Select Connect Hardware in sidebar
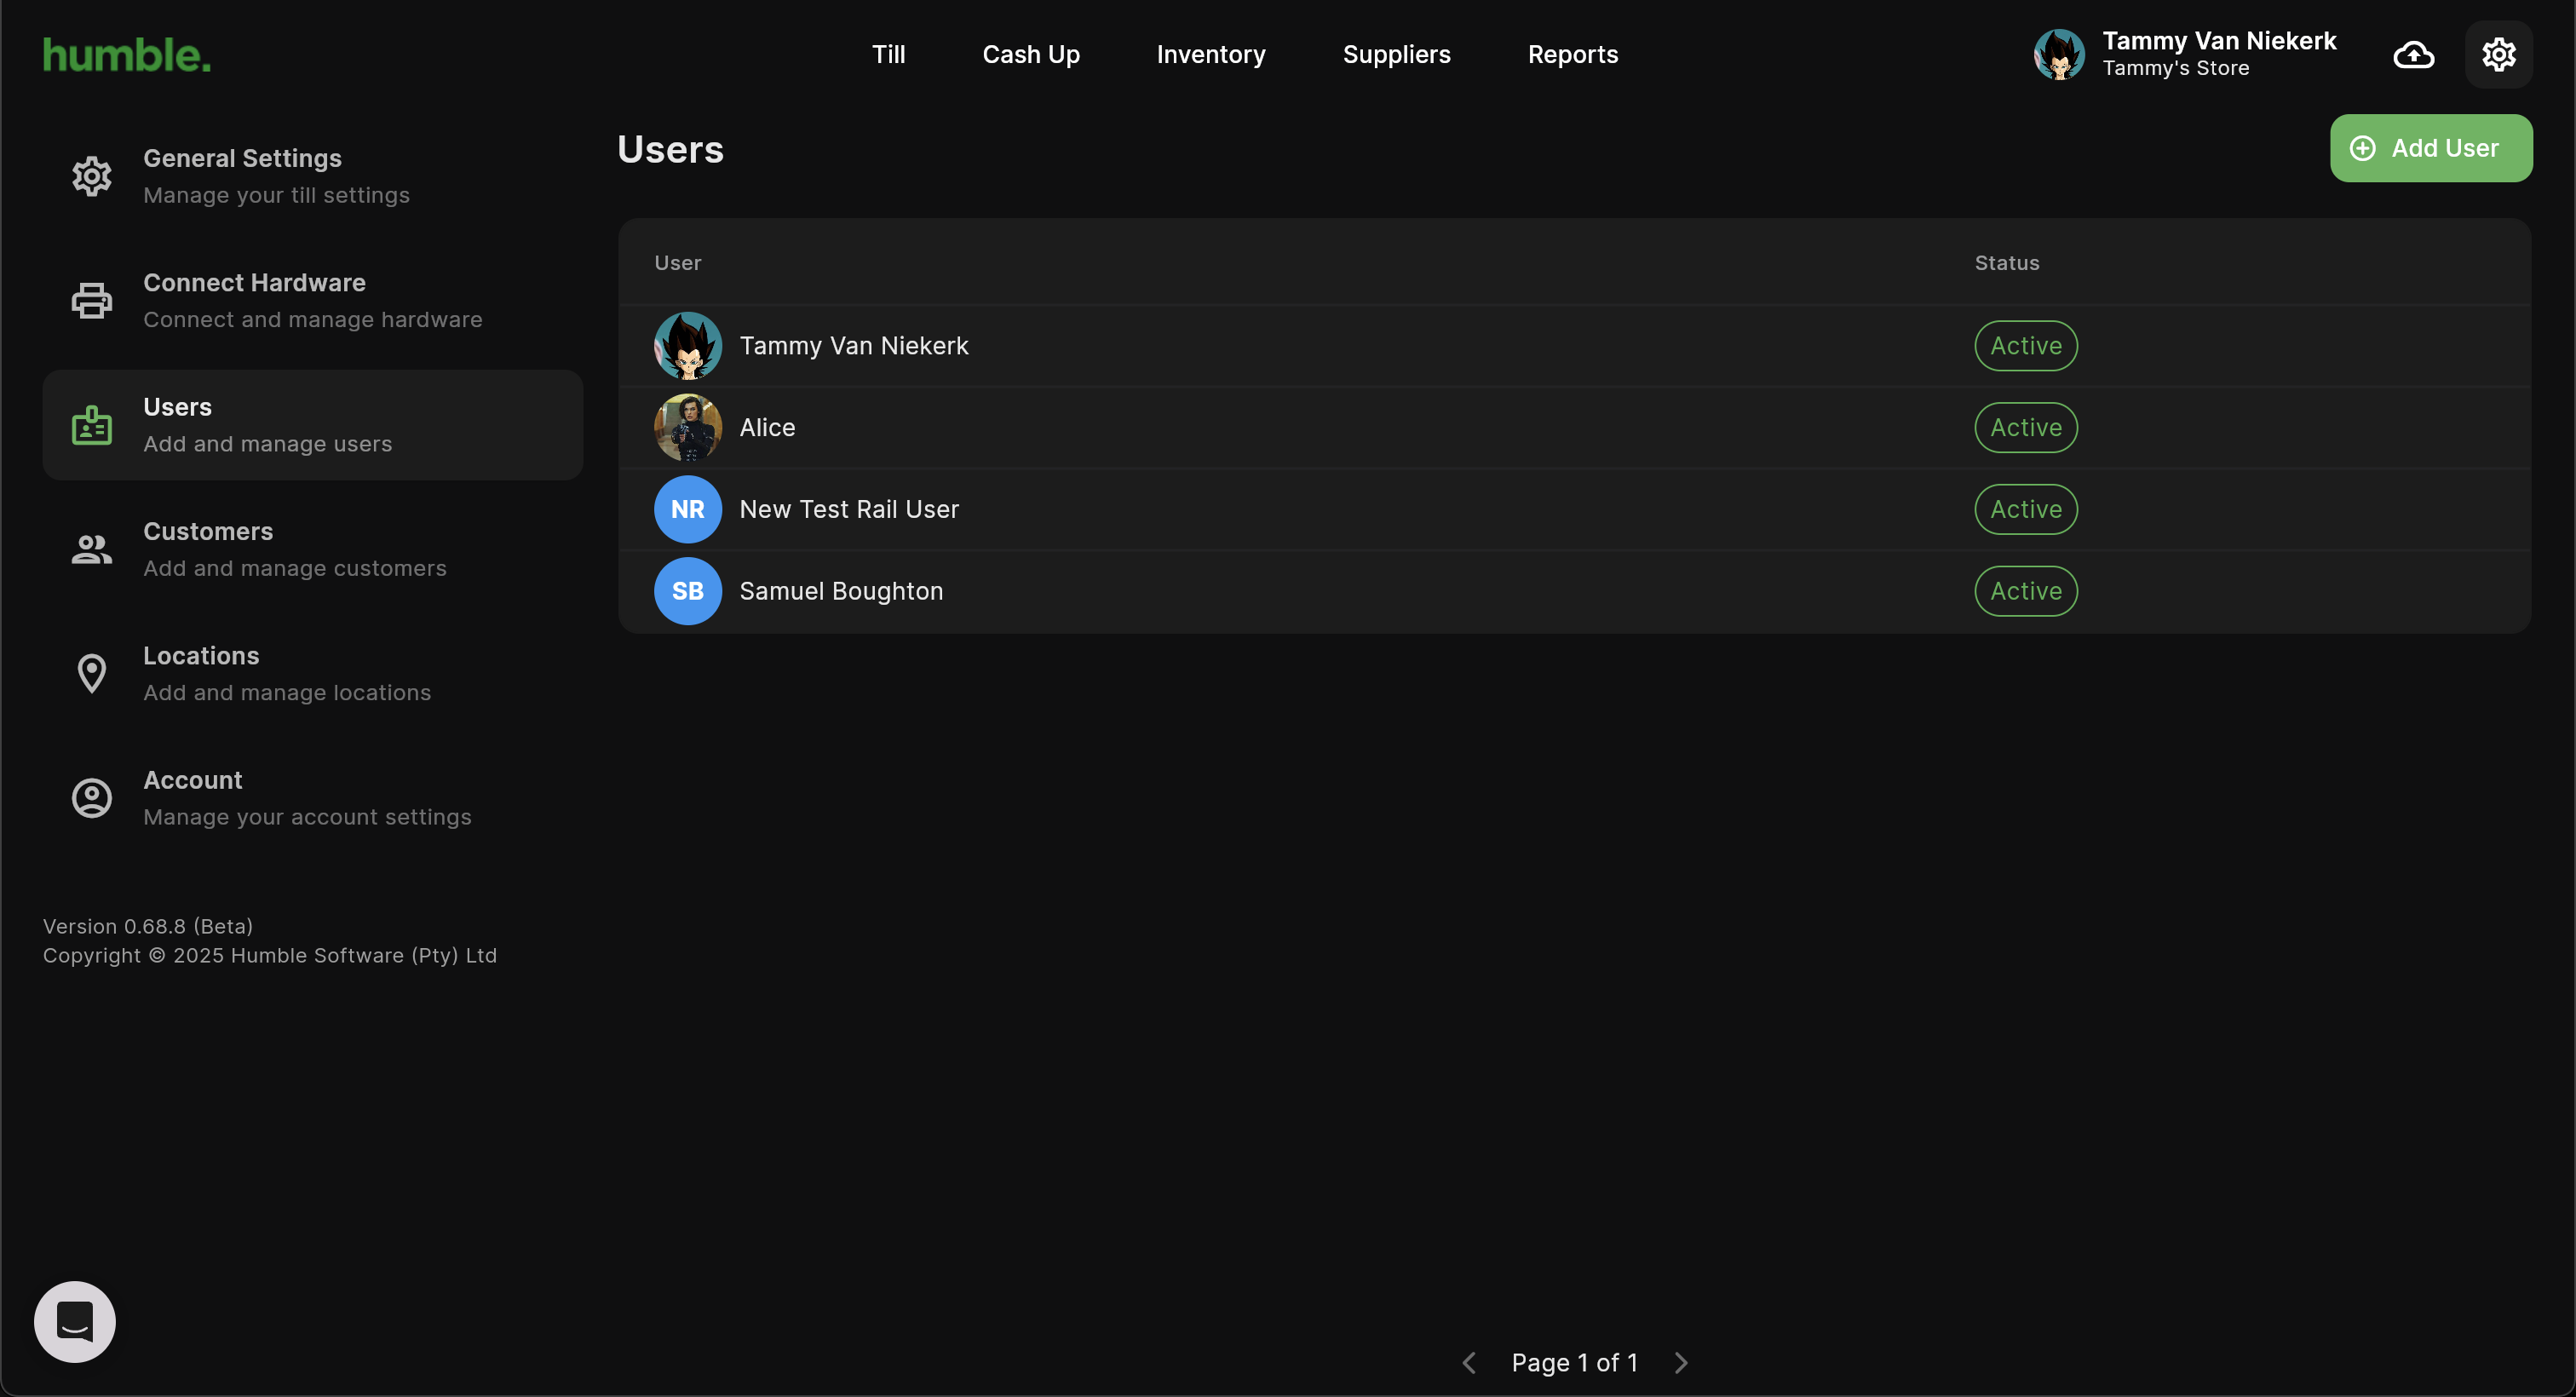The width and height of the screenshot is (2576, 1397). [313, 300]
